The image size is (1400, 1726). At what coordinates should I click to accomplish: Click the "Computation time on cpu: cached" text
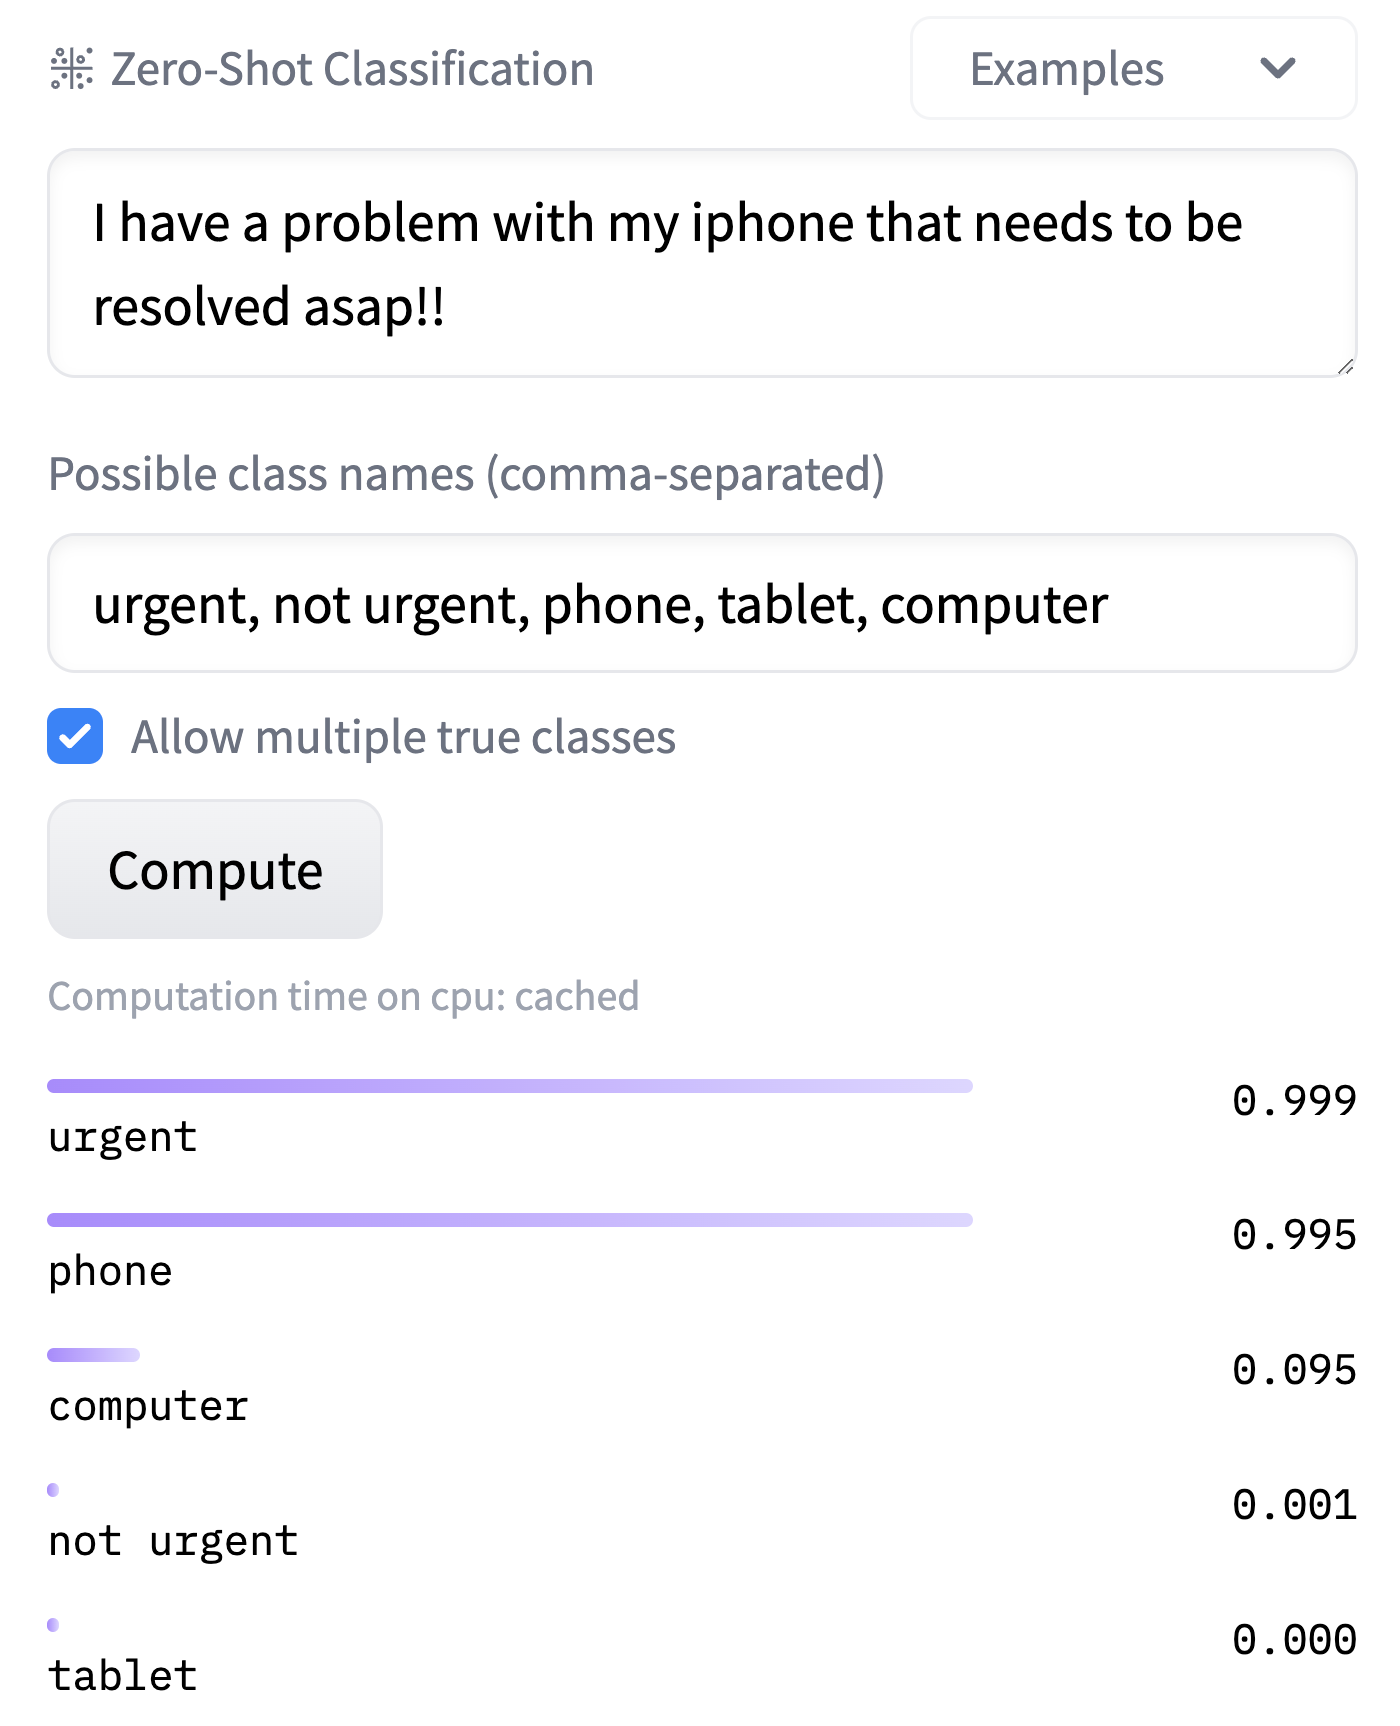click(x=343, y=997)
